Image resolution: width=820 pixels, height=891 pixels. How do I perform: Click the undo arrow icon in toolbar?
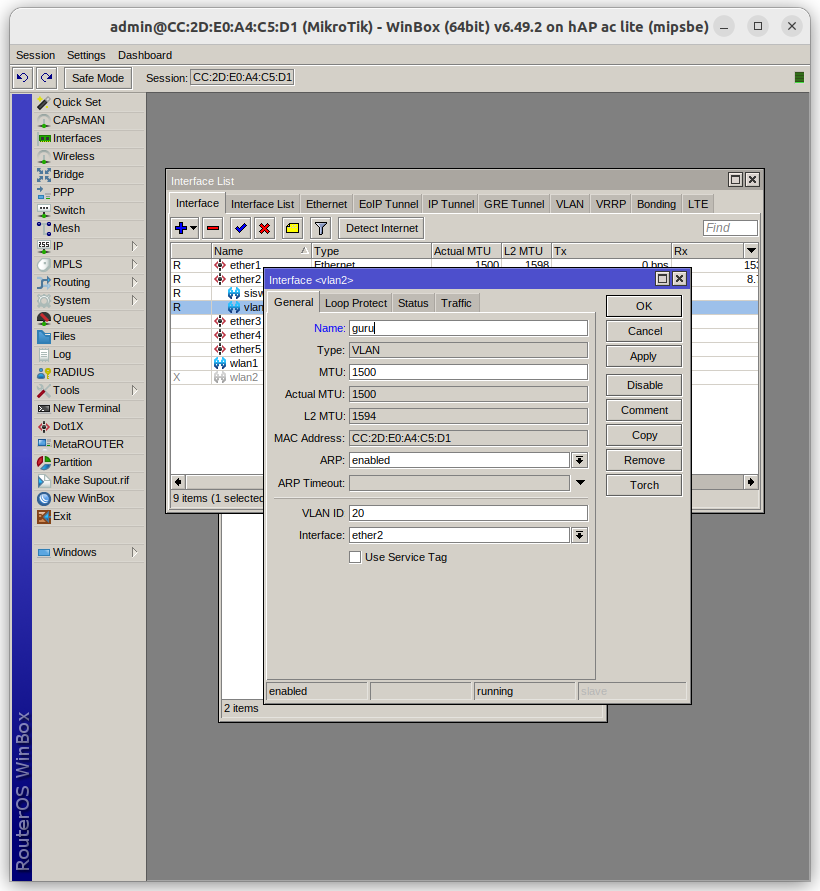[22, 78]
